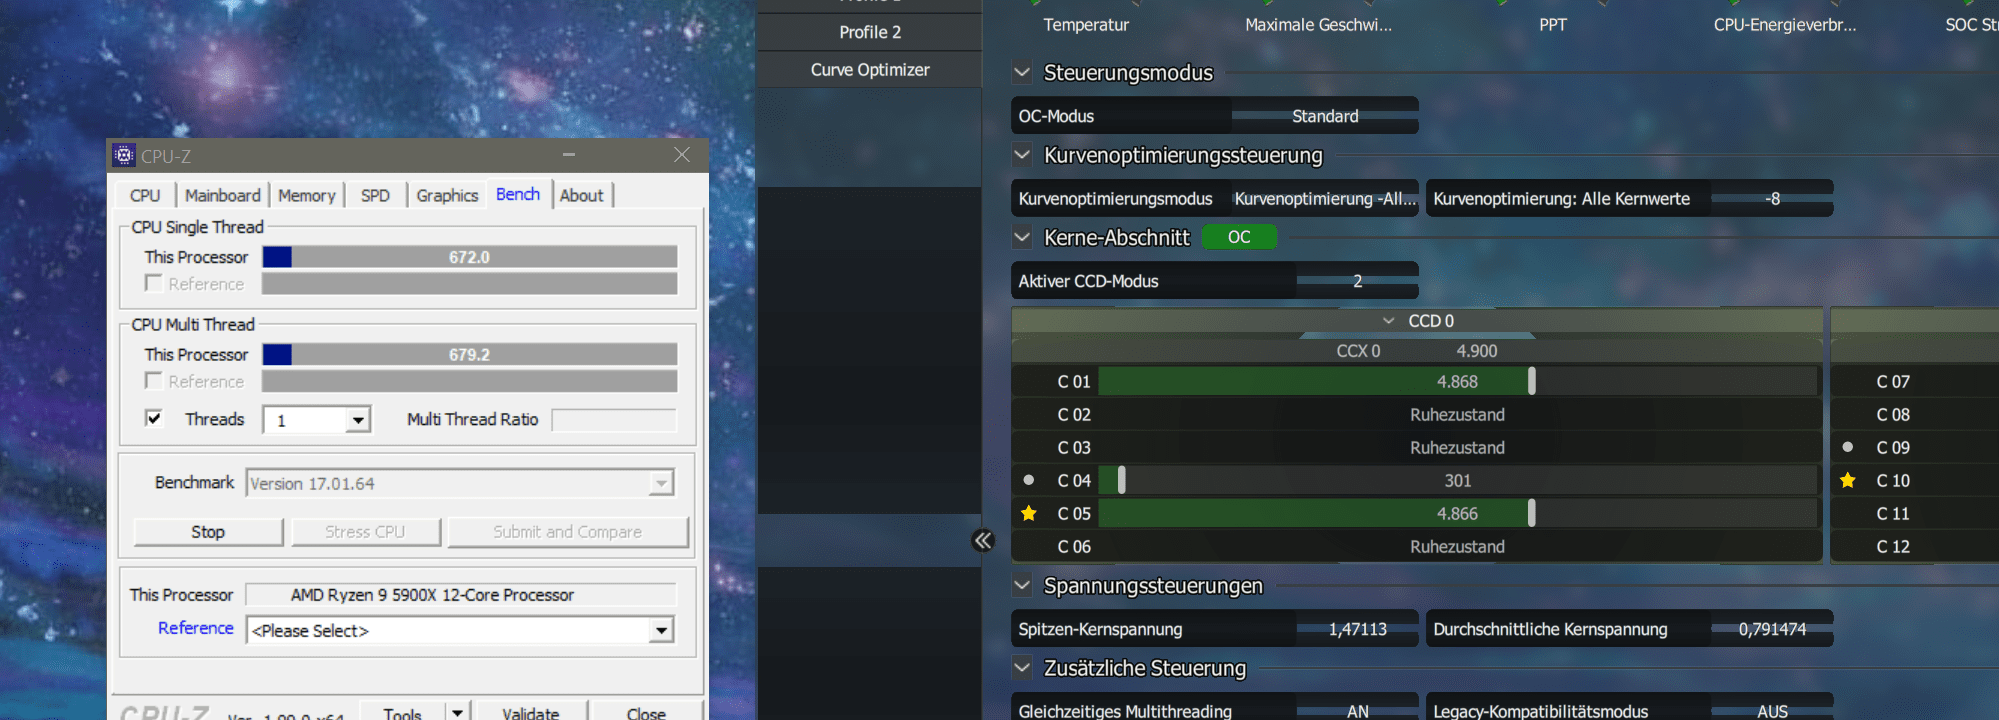Switch to the Memory tab

(307, 195)
